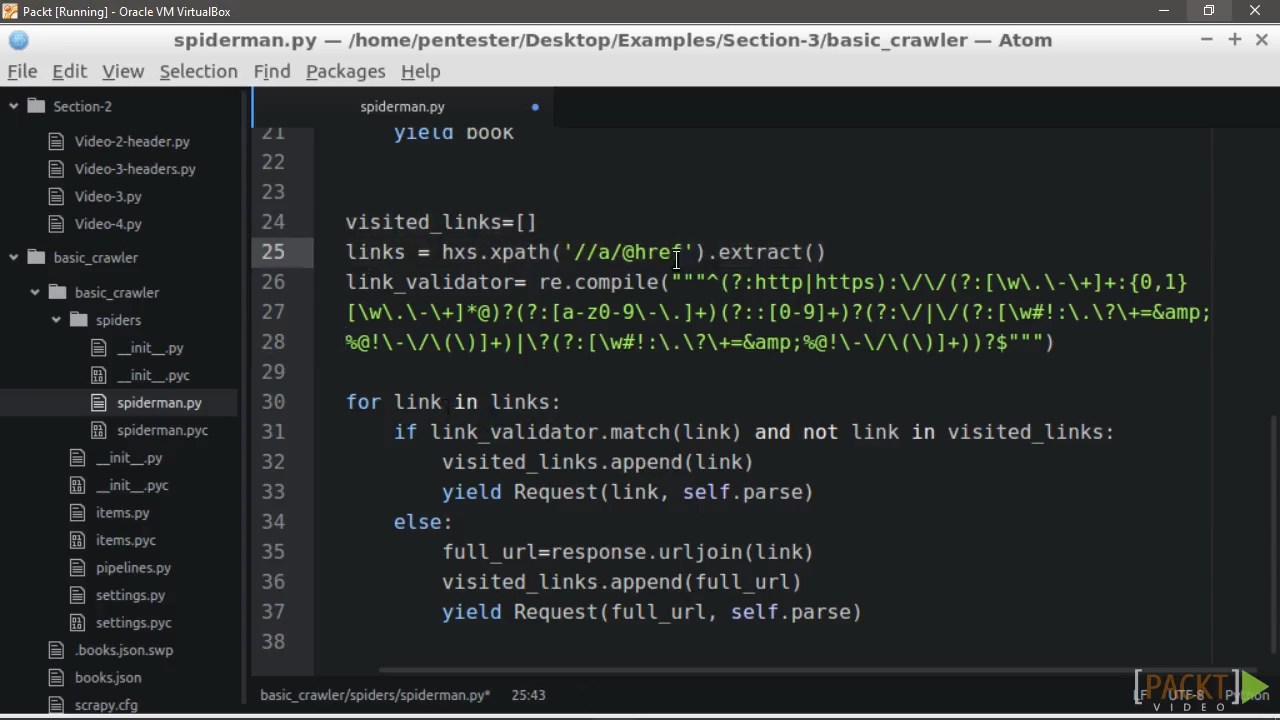
Task: Open scrapy.cfg in the tree view
Action: pyautogui.click(x=106, y=705)
